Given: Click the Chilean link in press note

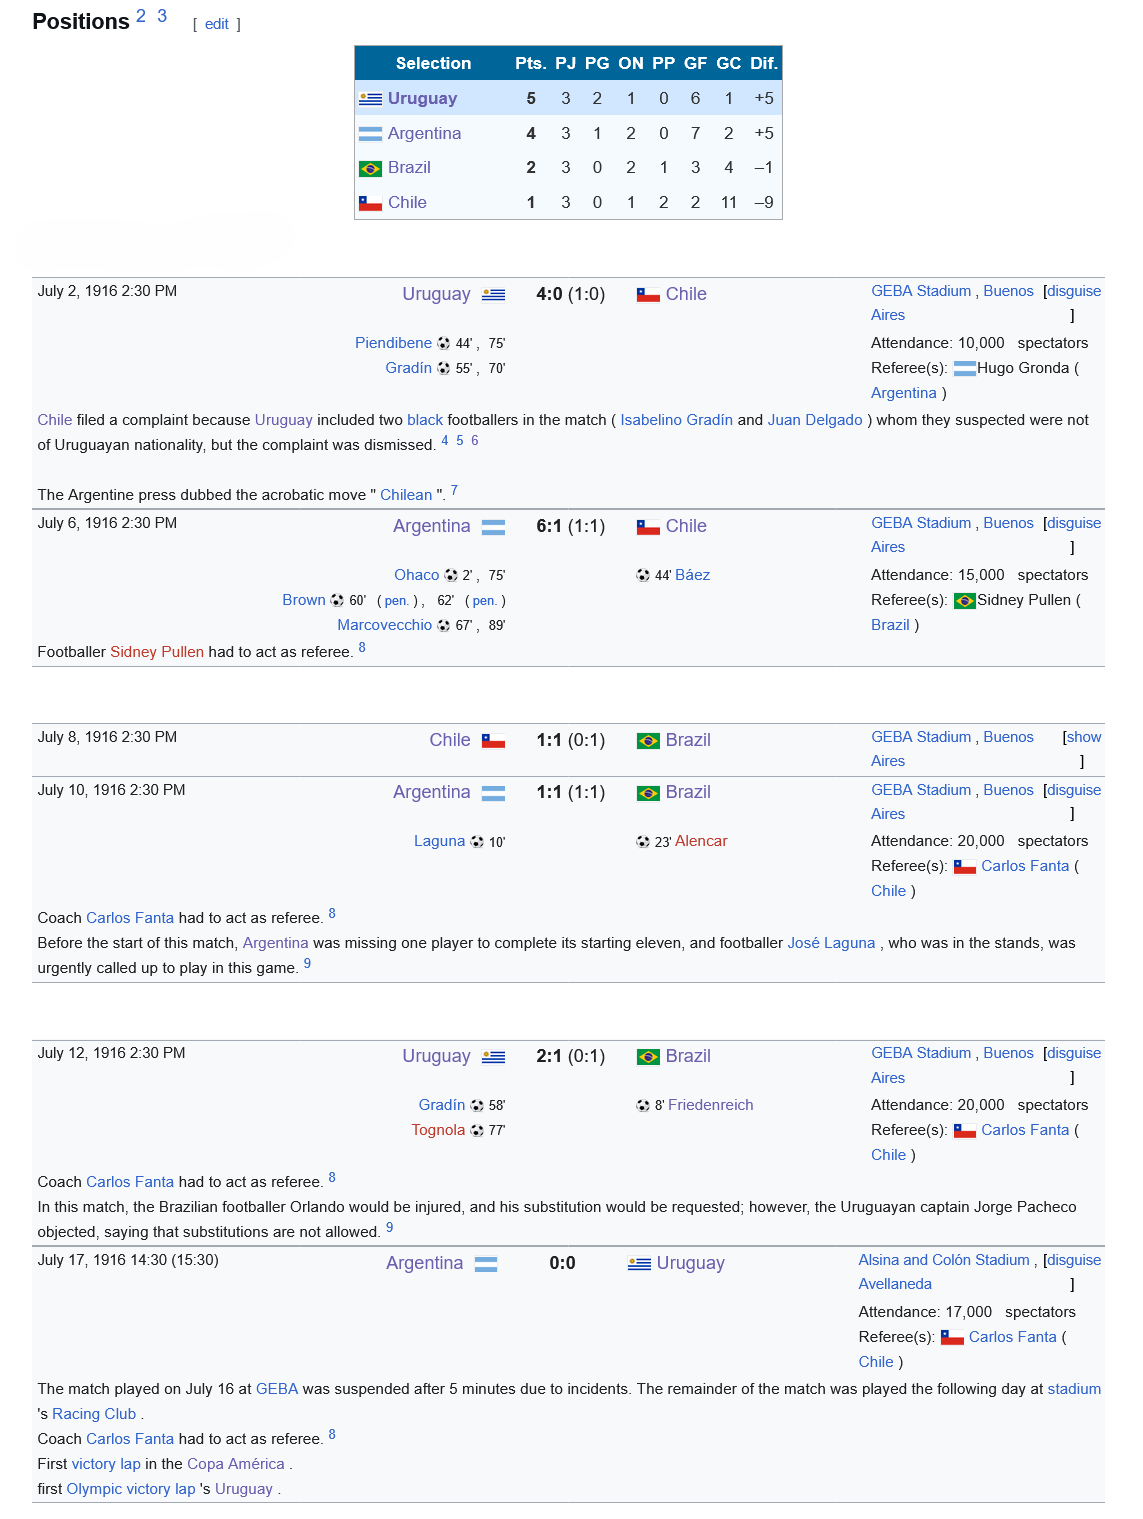Looking at the screenshot, I should [x=406, y=495].
